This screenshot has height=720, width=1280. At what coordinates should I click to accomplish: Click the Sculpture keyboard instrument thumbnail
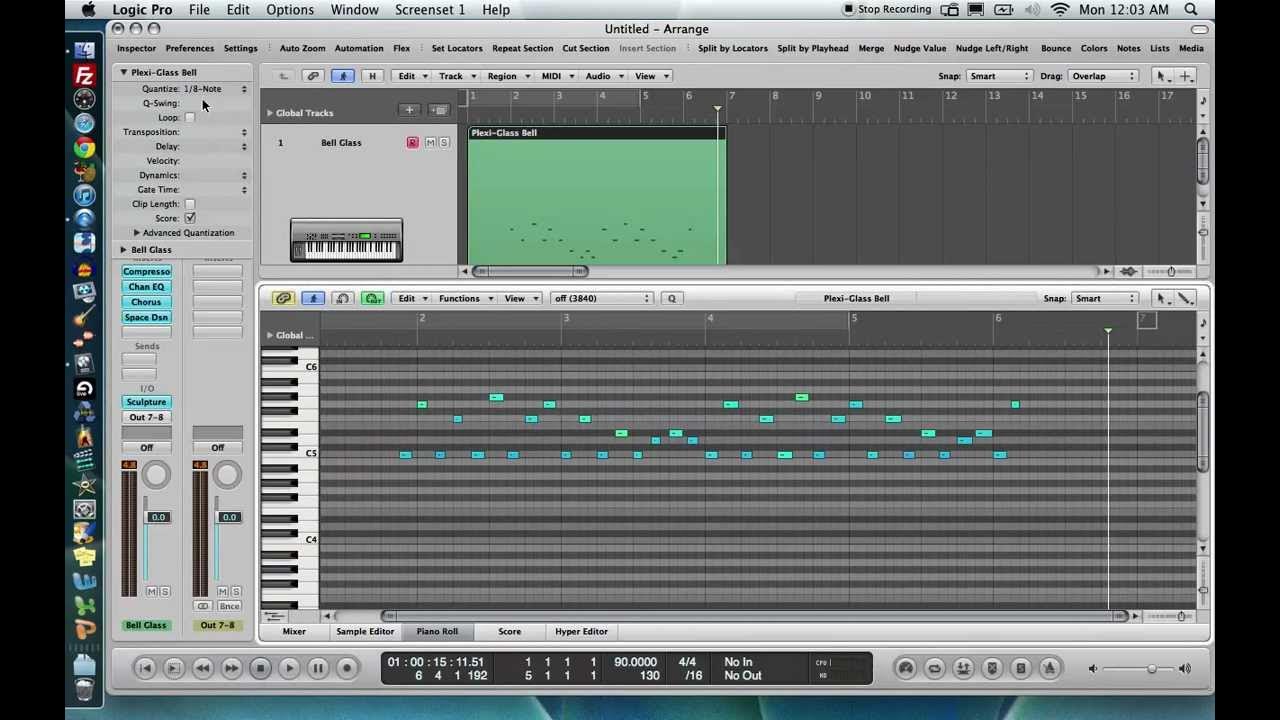tap(346, 240)
